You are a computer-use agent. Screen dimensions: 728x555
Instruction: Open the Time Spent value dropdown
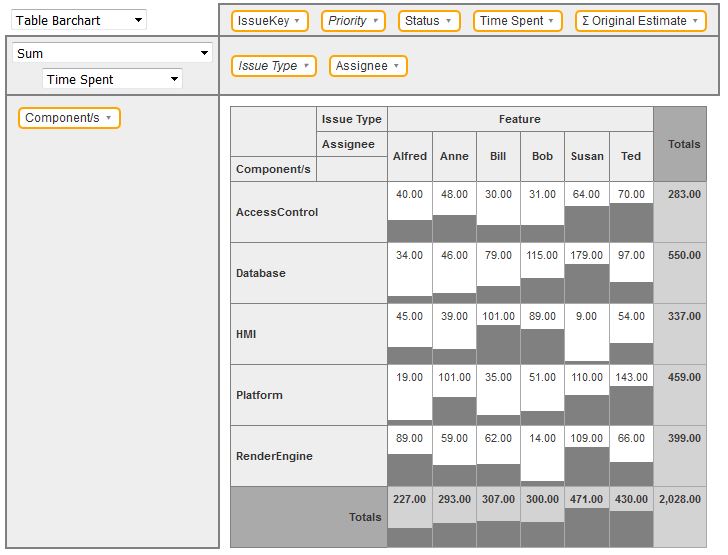point(112,80)
